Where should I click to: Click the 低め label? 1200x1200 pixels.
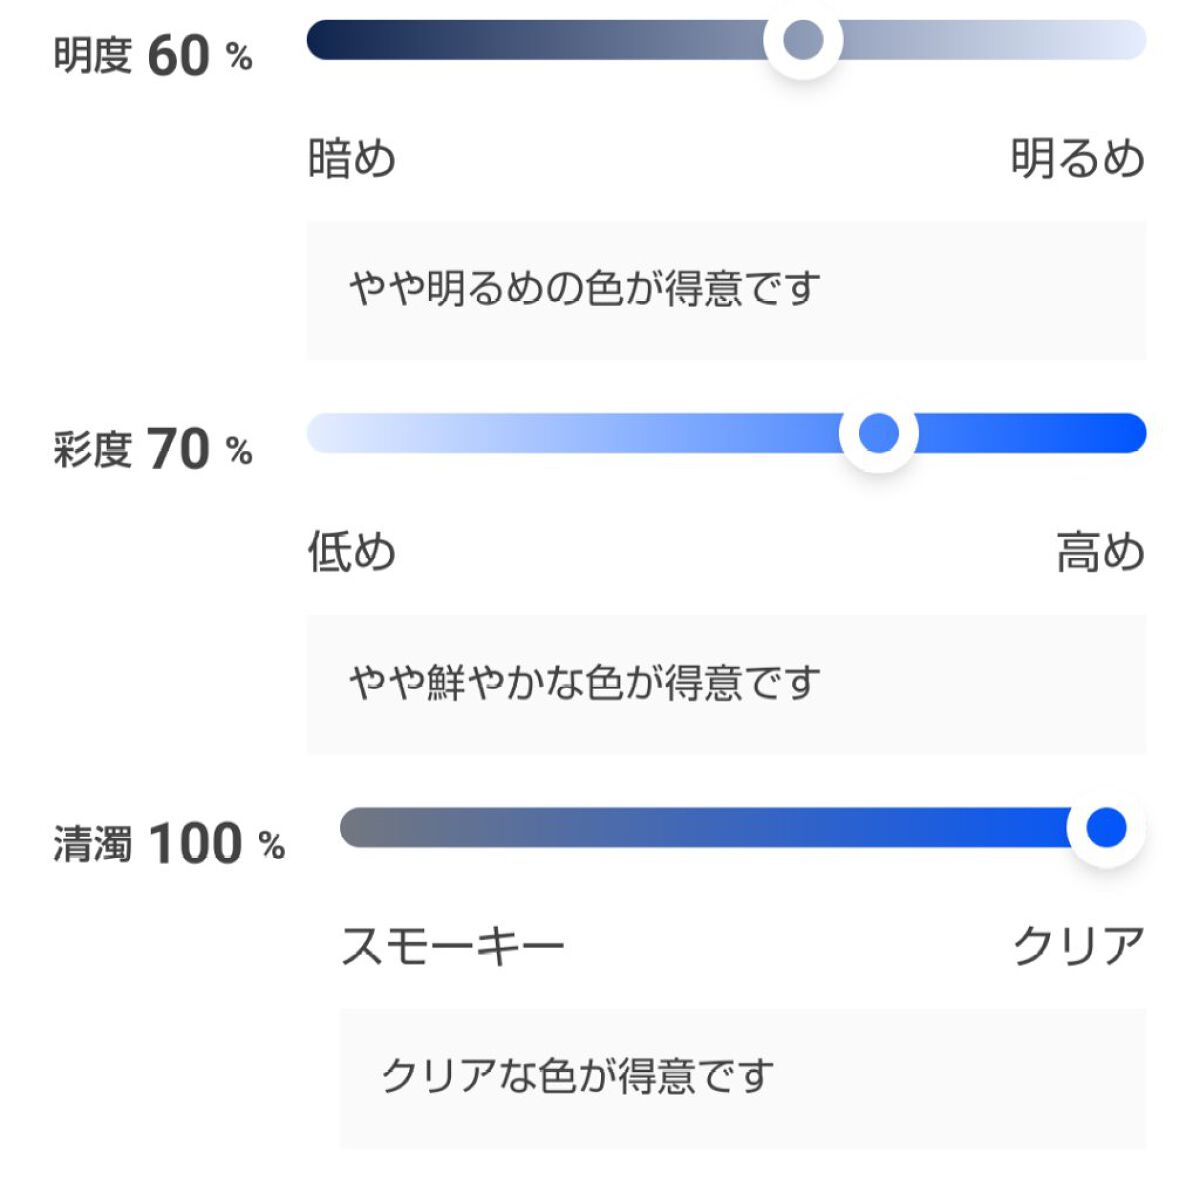350,550
